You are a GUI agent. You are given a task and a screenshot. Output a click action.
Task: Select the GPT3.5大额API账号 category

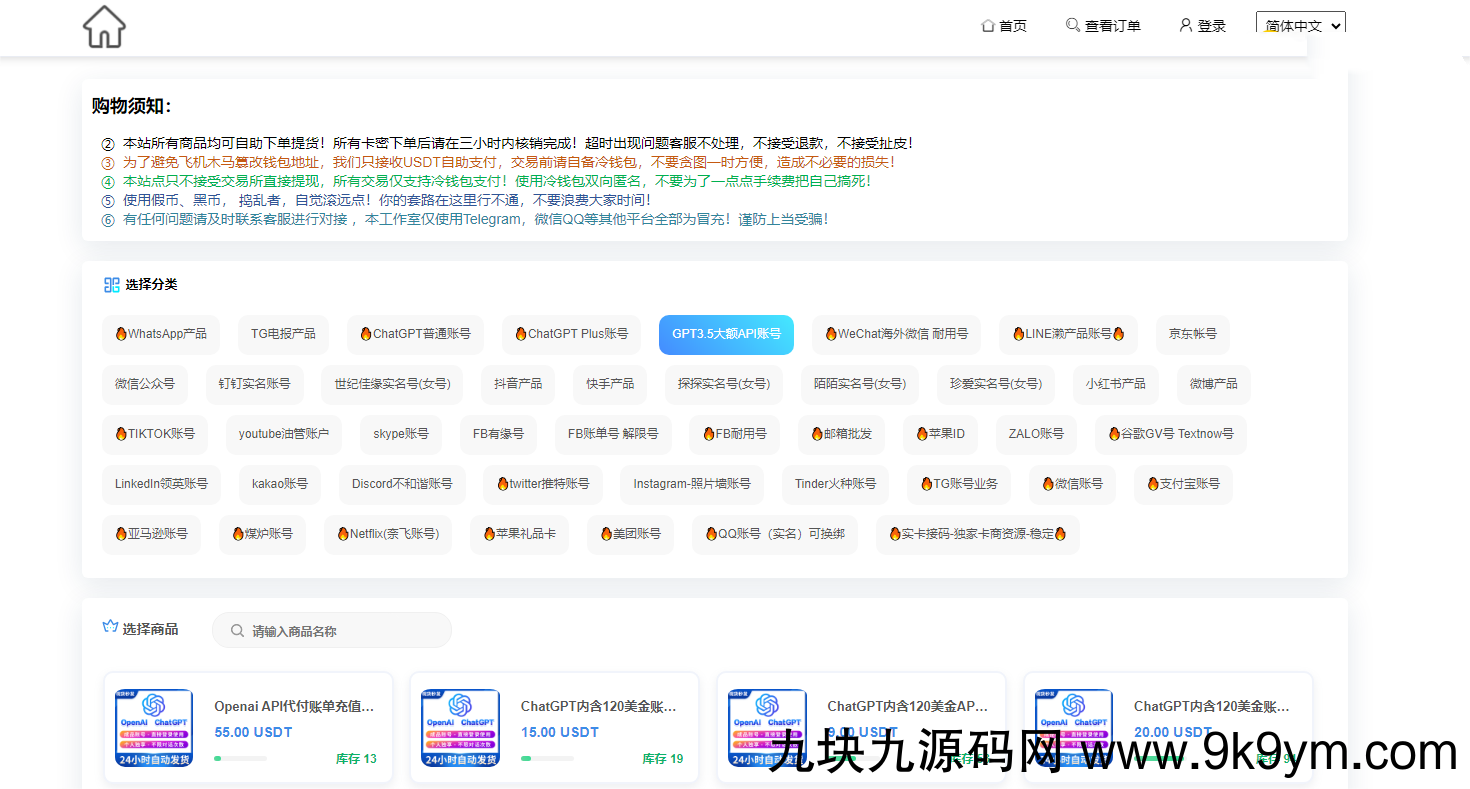point(726,334)
